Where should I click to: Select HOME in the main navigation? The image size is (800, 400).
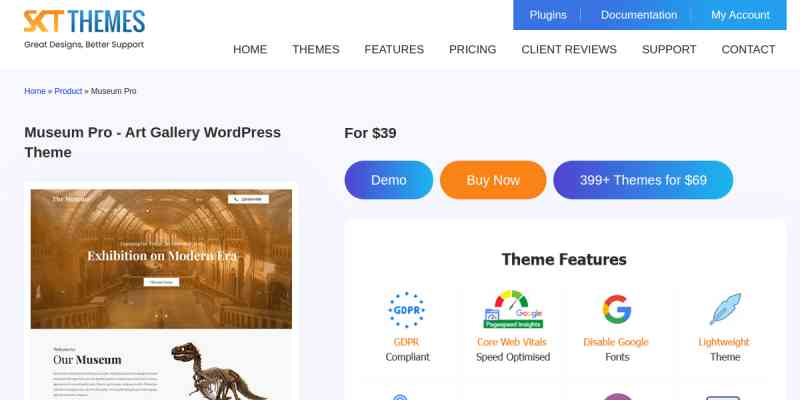click(250, 49)
